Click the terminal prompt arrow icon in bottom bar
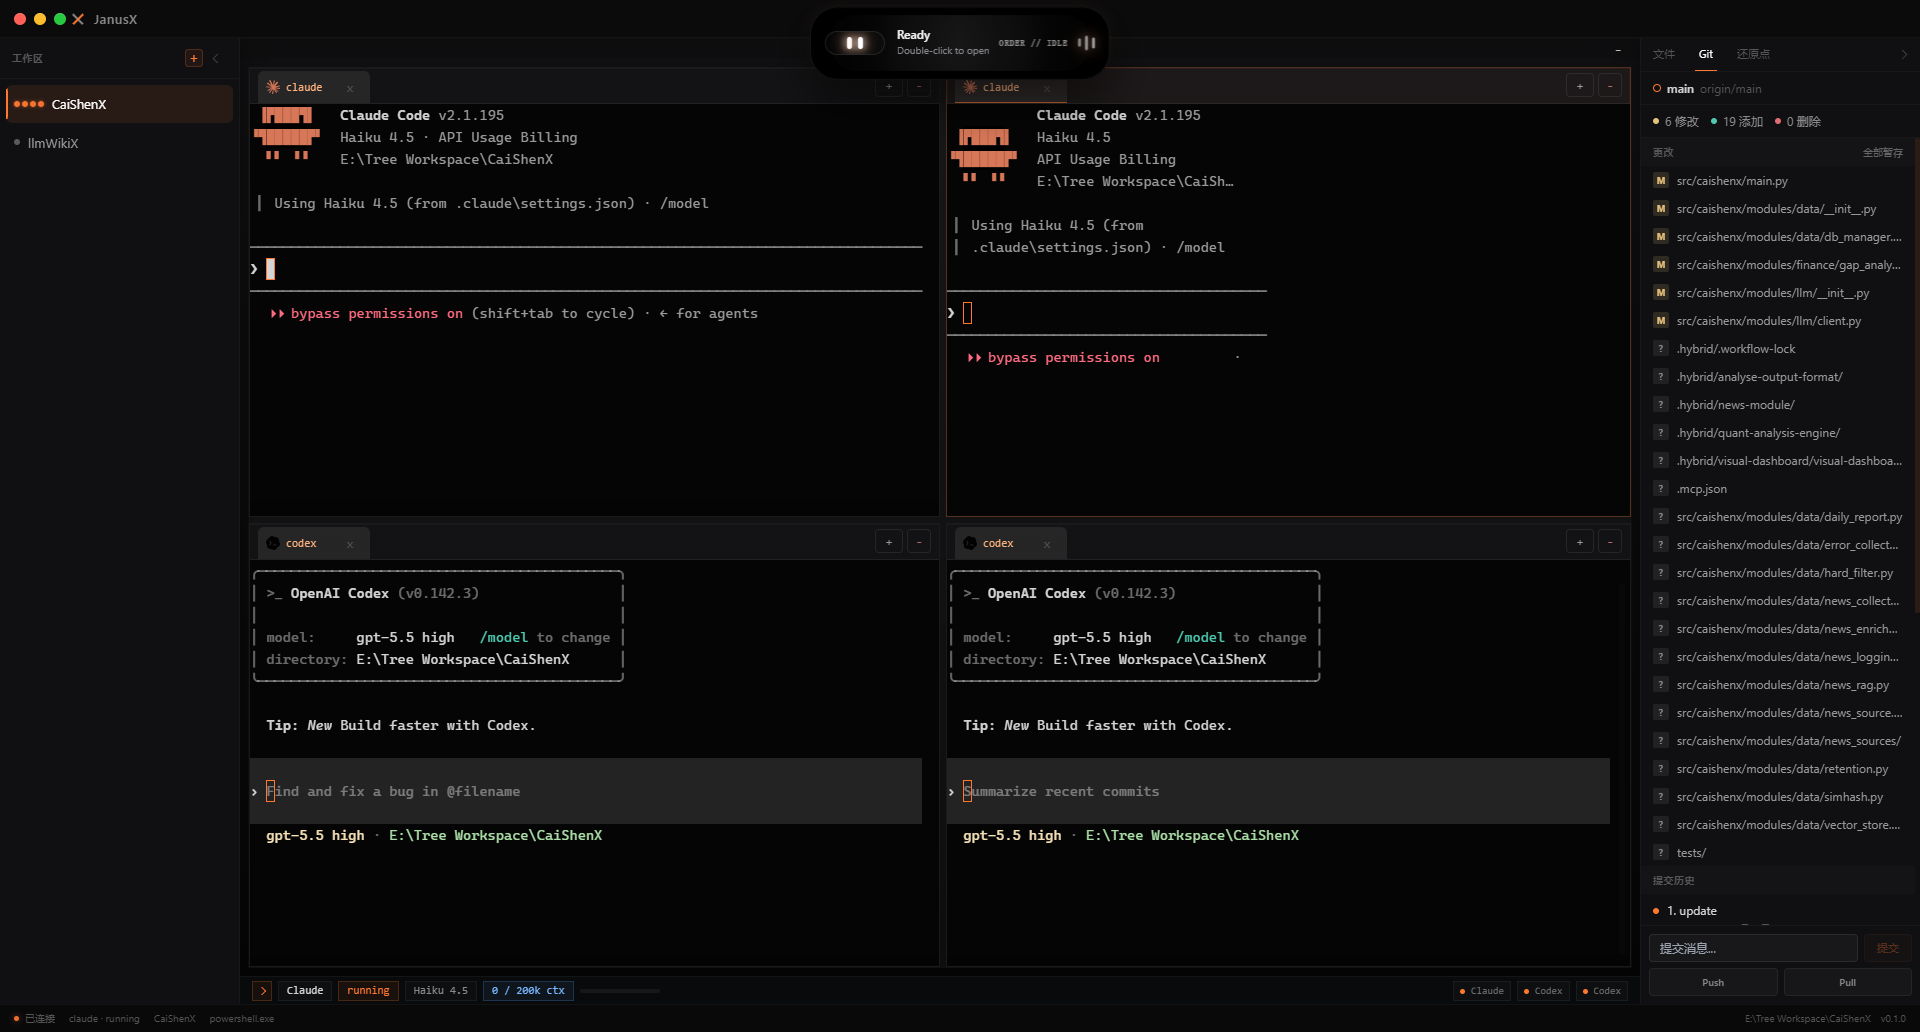 tap(263, 991)
